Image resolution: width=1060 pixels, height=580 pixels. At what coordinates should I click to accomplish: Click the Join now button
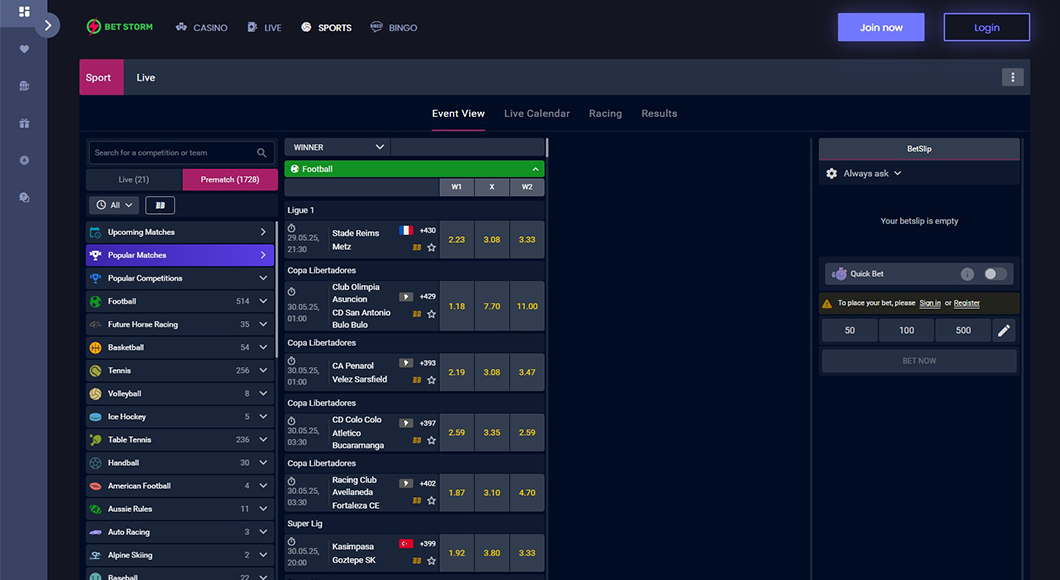[881, 28]
